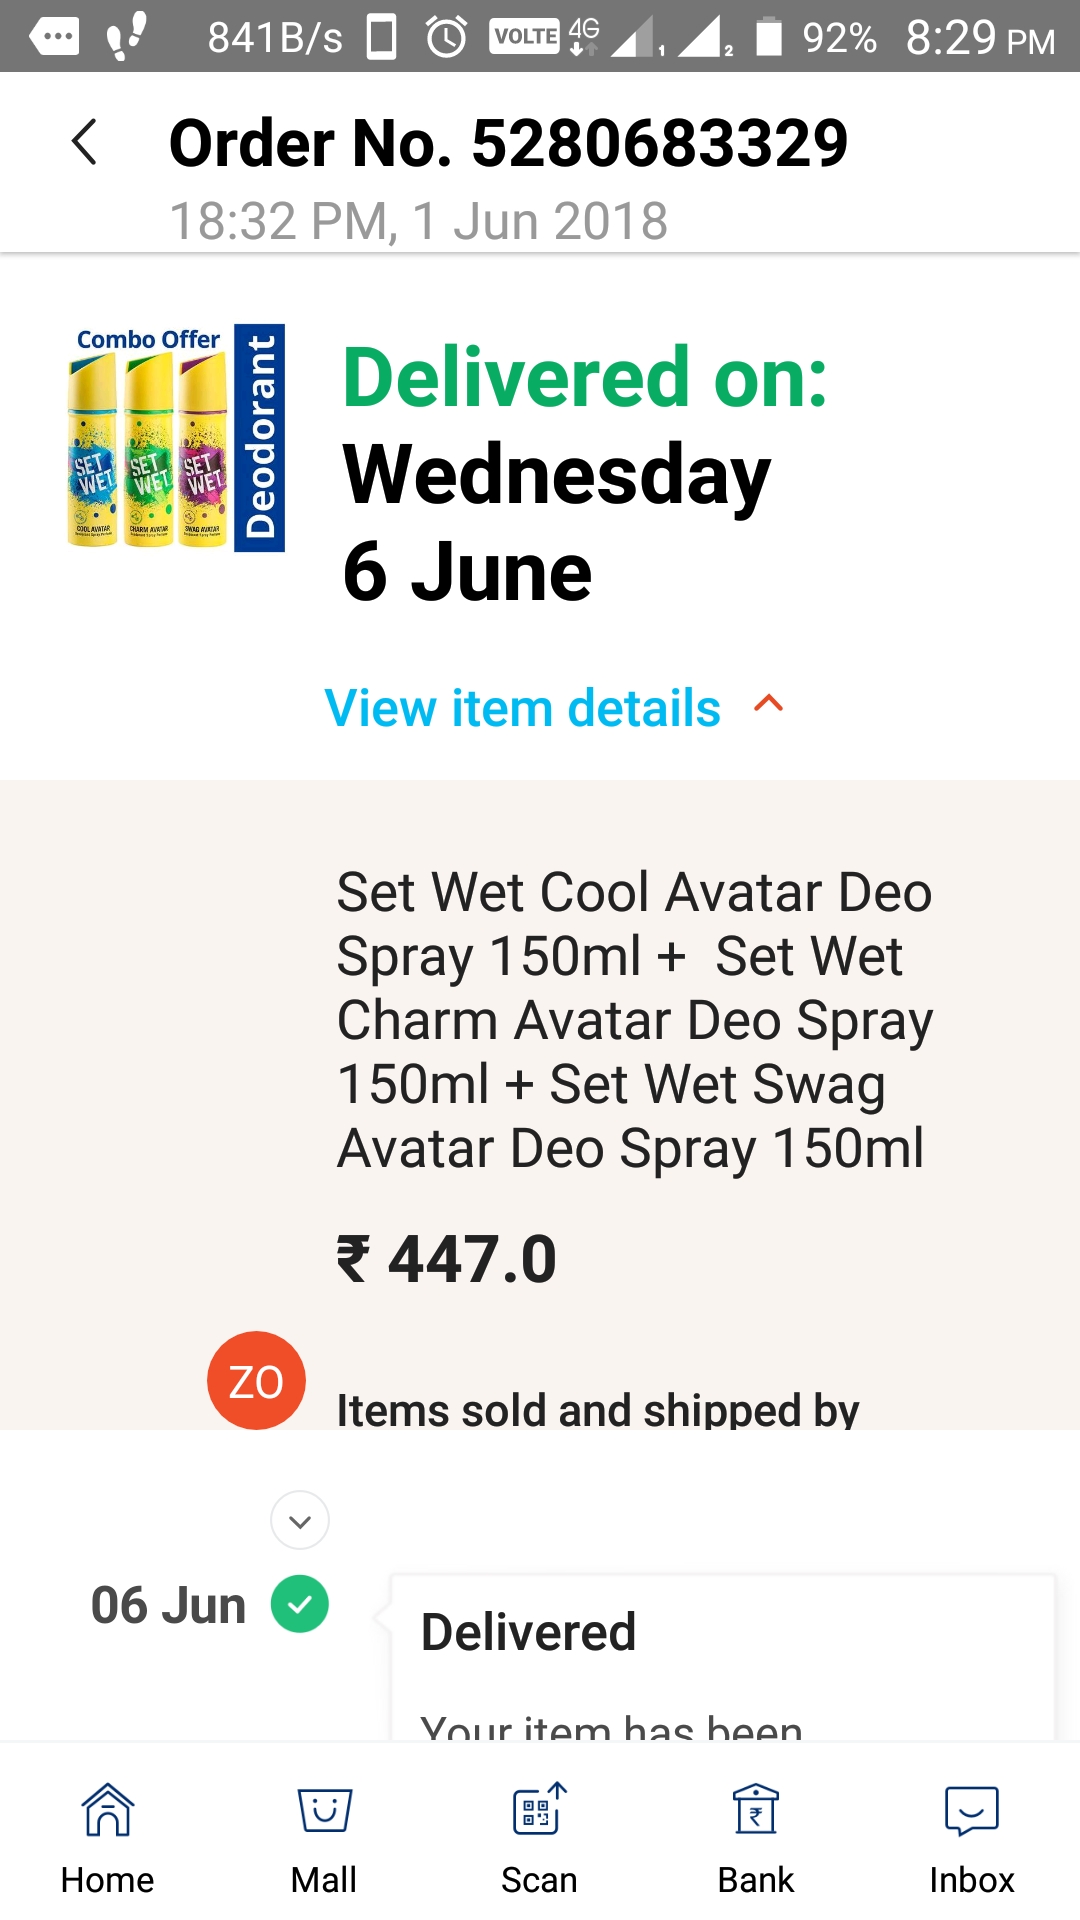Tap the Scan QR code icon
Image resolution: width=1080 pixels, height=1920 pixels.
point(540,1810)
